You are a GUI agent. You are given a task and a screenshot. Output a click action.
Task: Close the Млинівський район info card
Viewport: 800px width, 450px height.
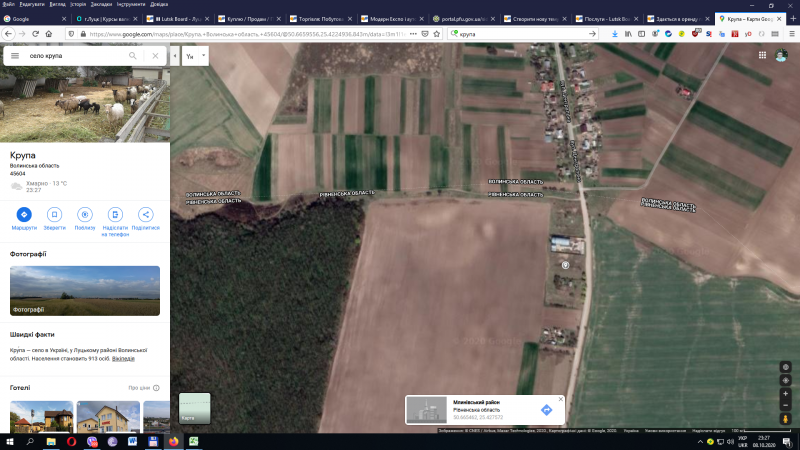(560, 399)
